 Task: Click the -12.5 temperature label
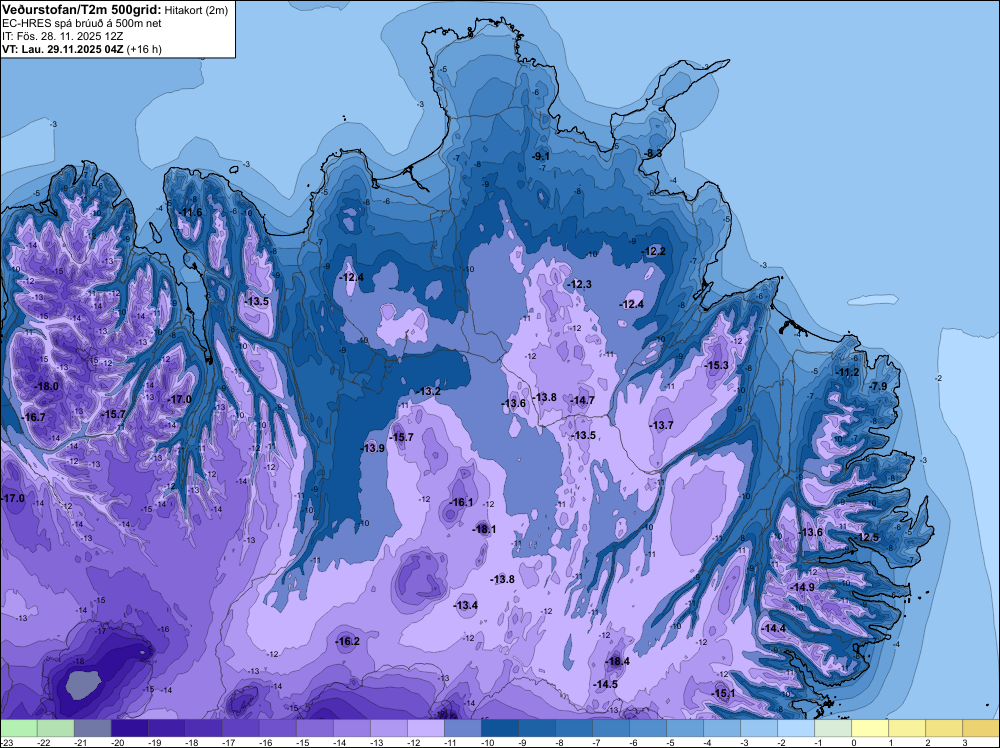[867, 537]
